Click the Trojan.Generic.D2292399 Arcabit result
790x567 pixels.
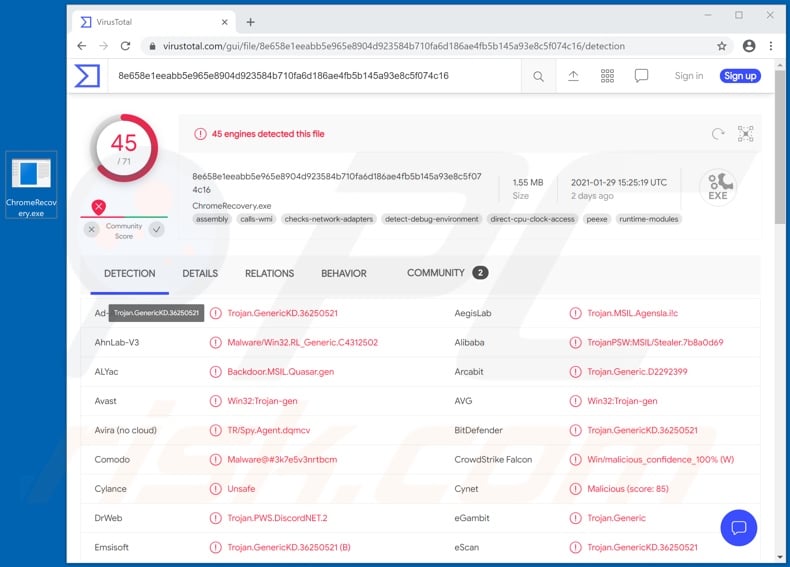click(637, 372)
